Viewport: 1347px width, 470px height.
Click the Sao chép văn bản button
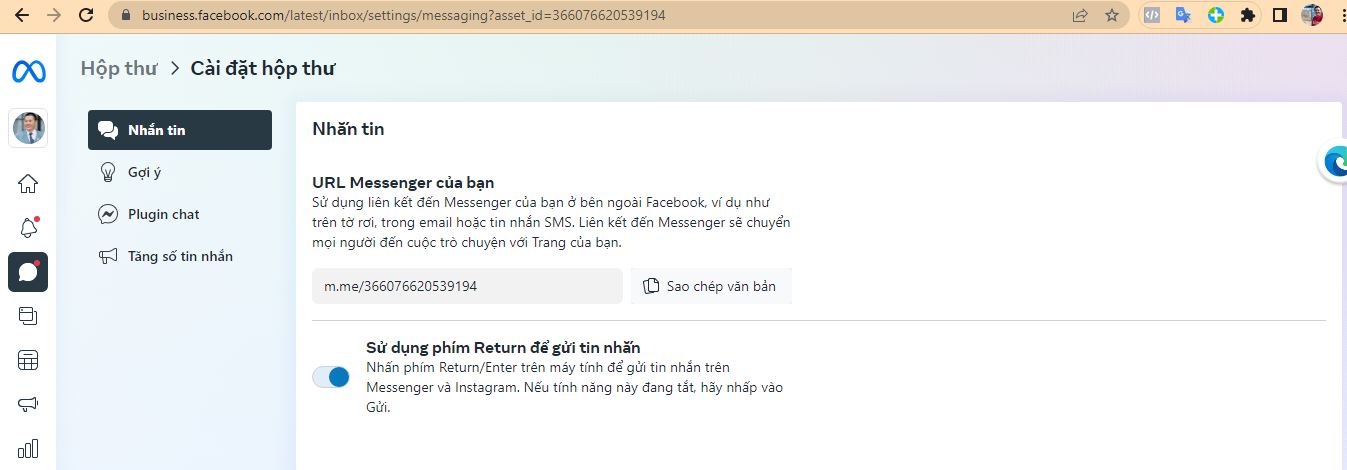pos(710,286)
